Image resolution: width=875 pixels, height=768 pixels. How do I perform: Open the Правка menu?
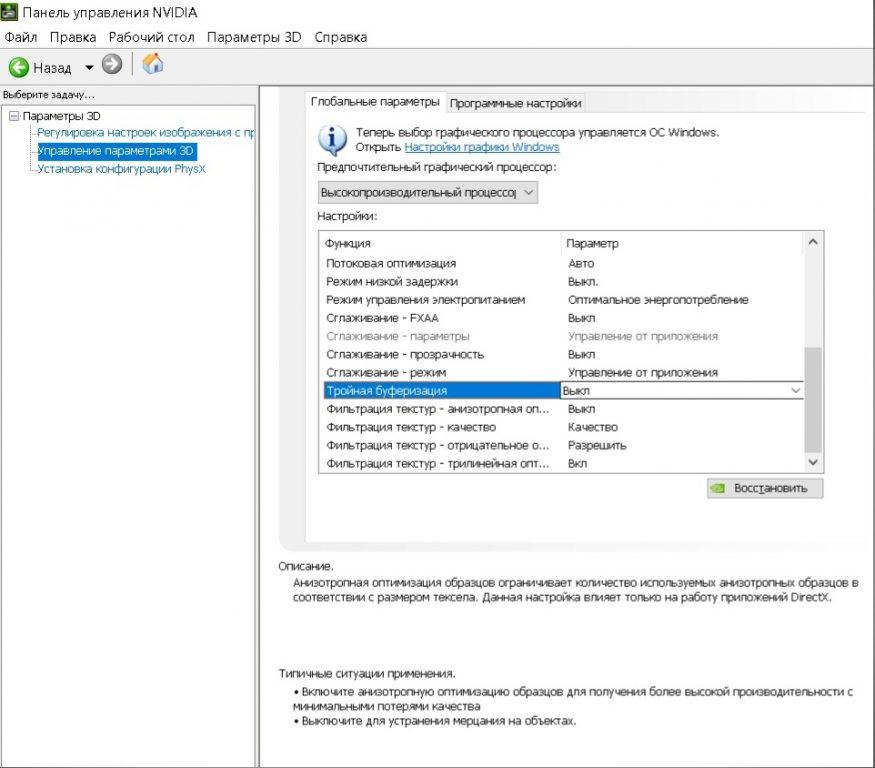coord(73,37)
